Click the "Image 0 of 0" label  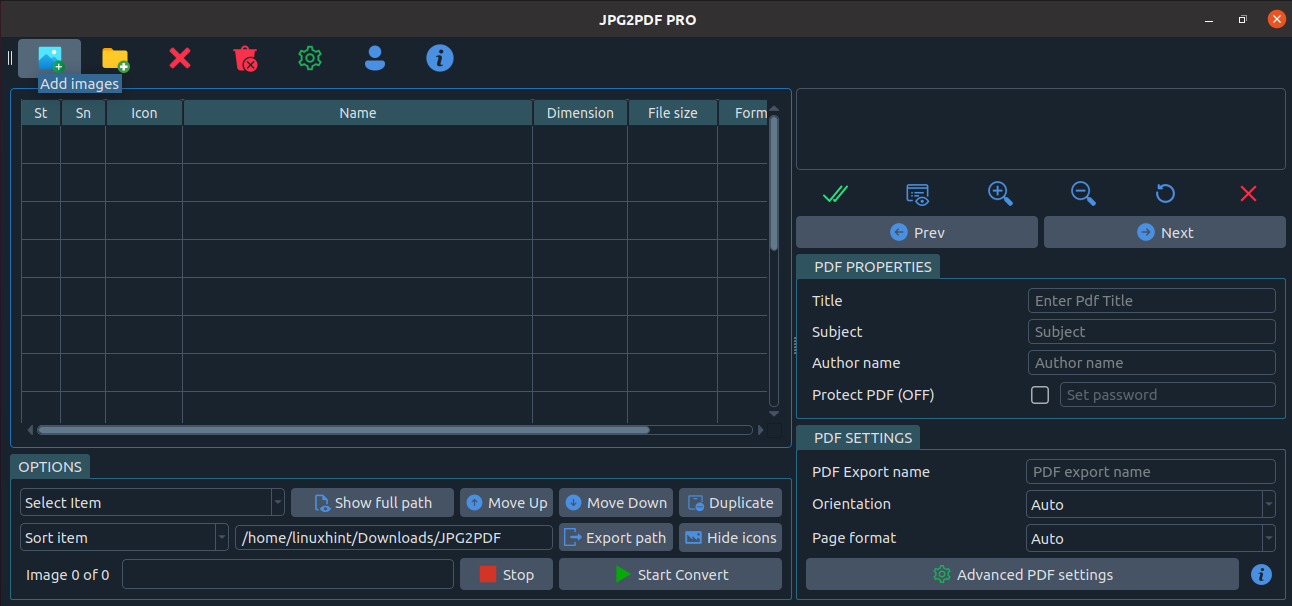point(68,574)
